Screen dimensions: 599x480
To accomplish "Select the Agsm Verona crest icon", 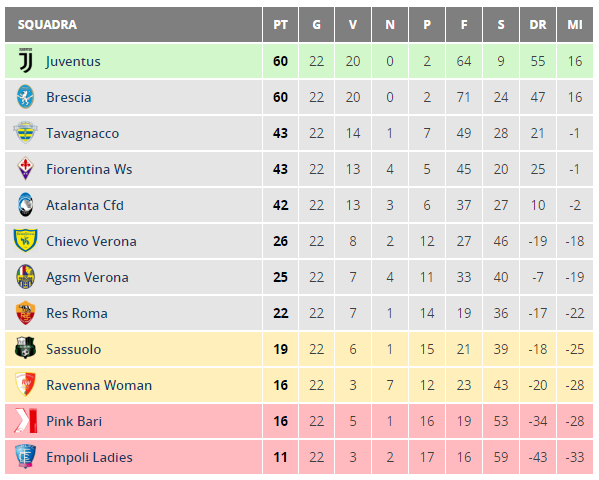I will [25, 276].
